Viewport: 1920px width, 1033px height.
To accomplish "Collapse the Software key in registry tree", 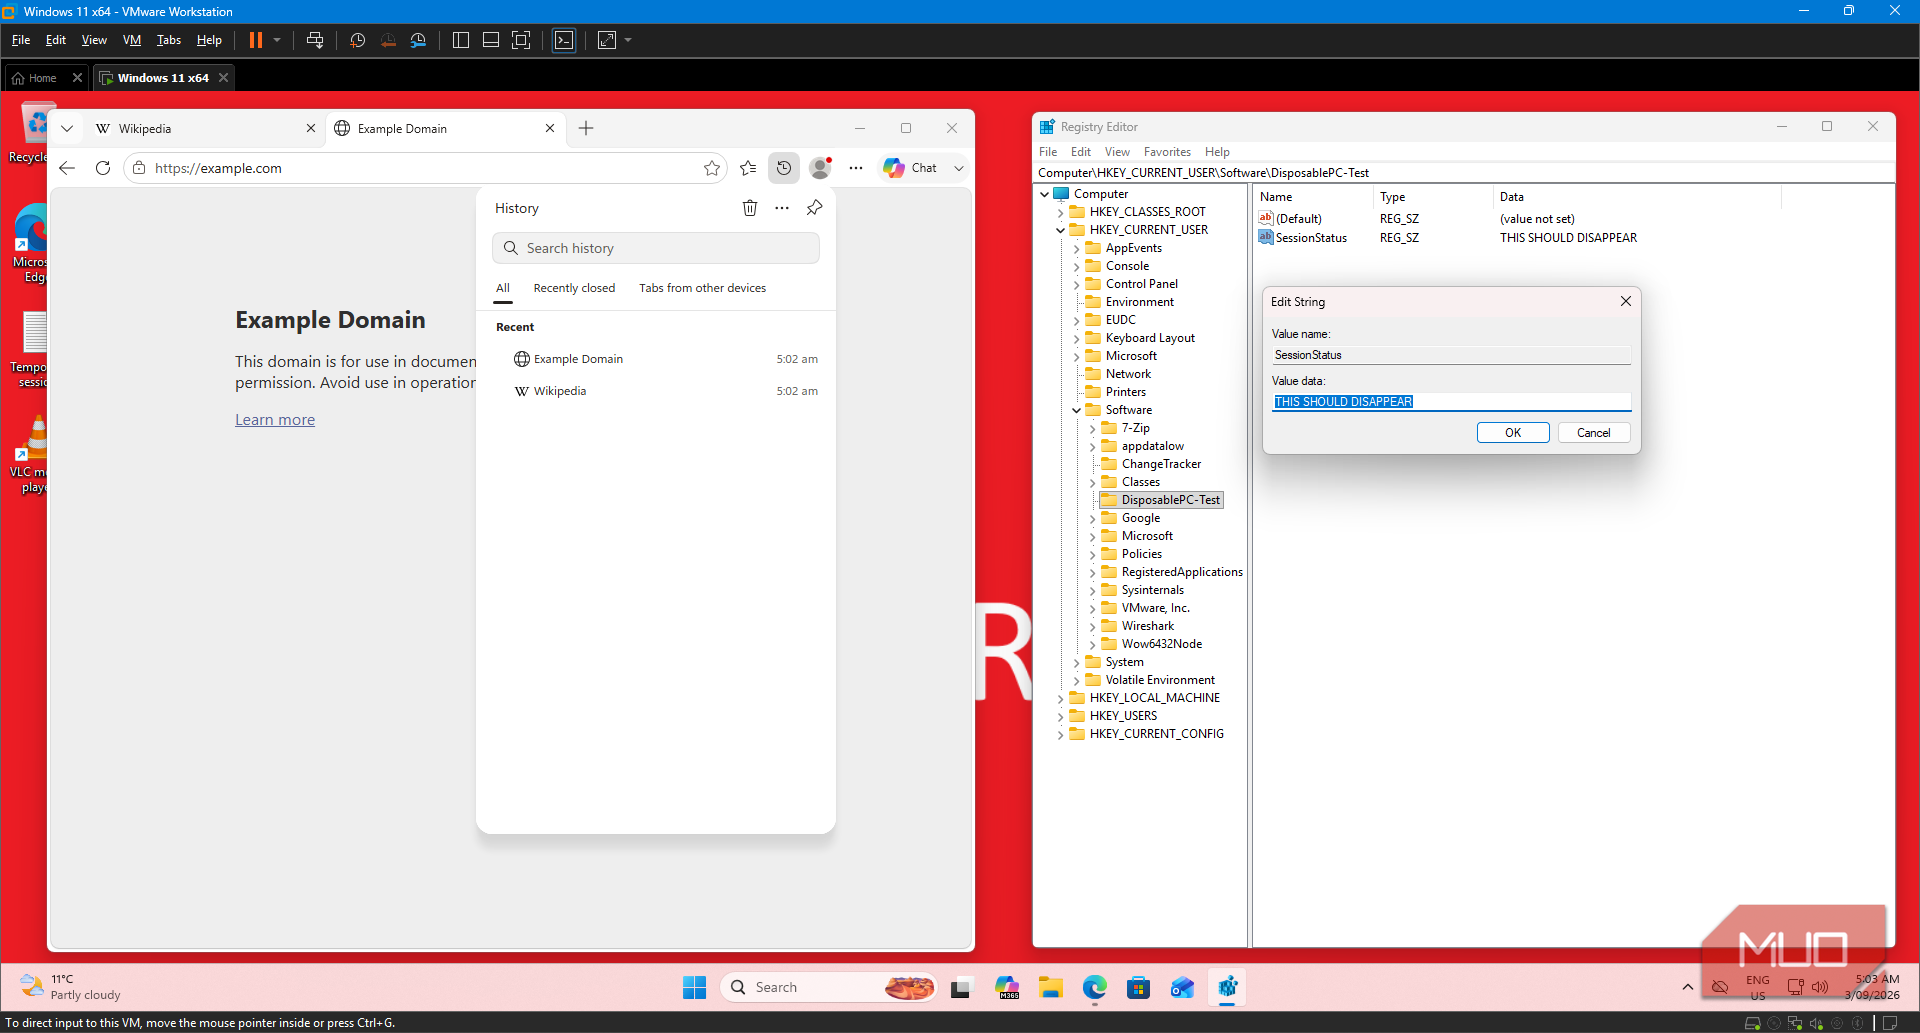I will tap(1076, 410).
